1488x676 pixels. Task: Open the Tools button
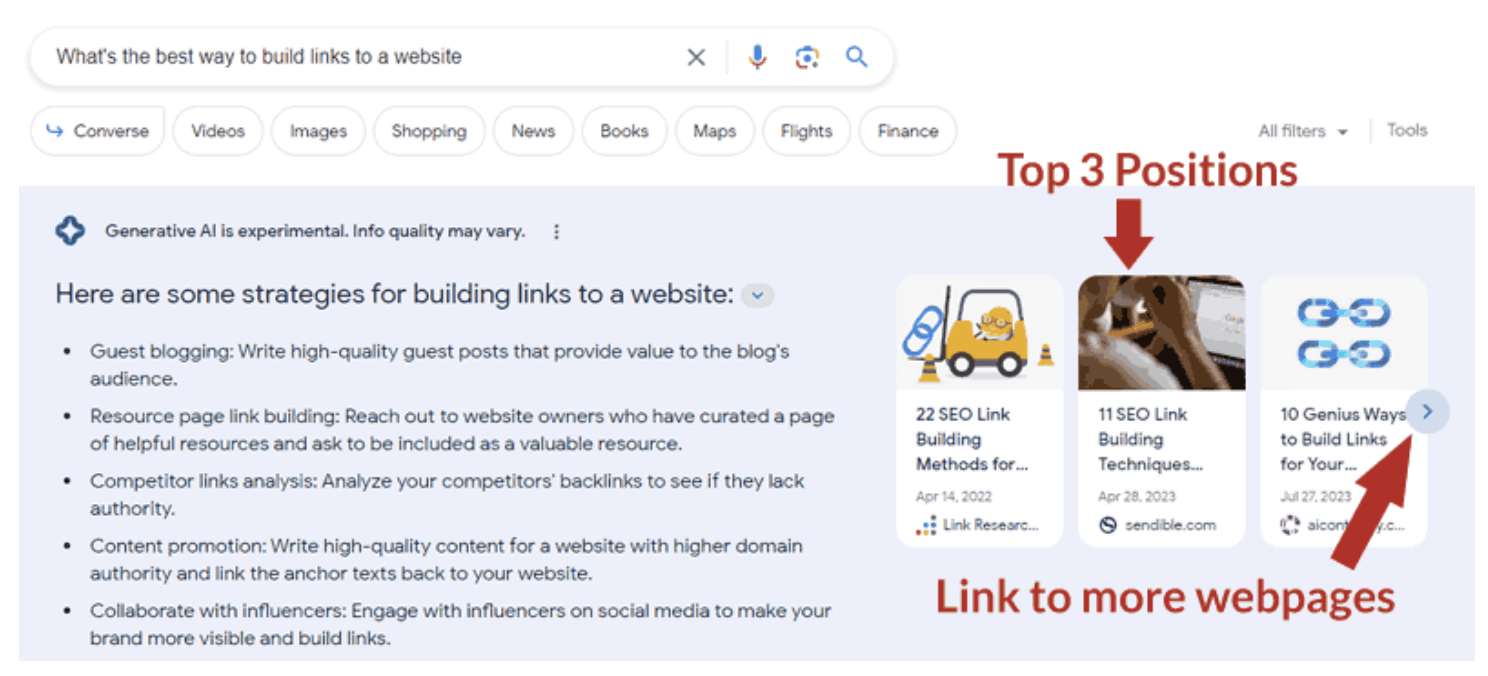(x=1406, y=130)
